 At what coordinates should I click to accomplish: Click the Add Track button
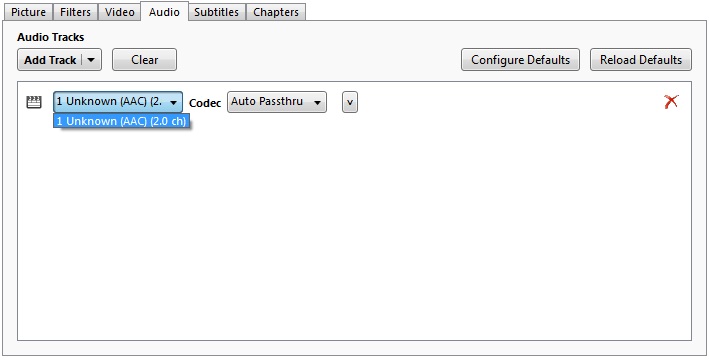(50, 60)
